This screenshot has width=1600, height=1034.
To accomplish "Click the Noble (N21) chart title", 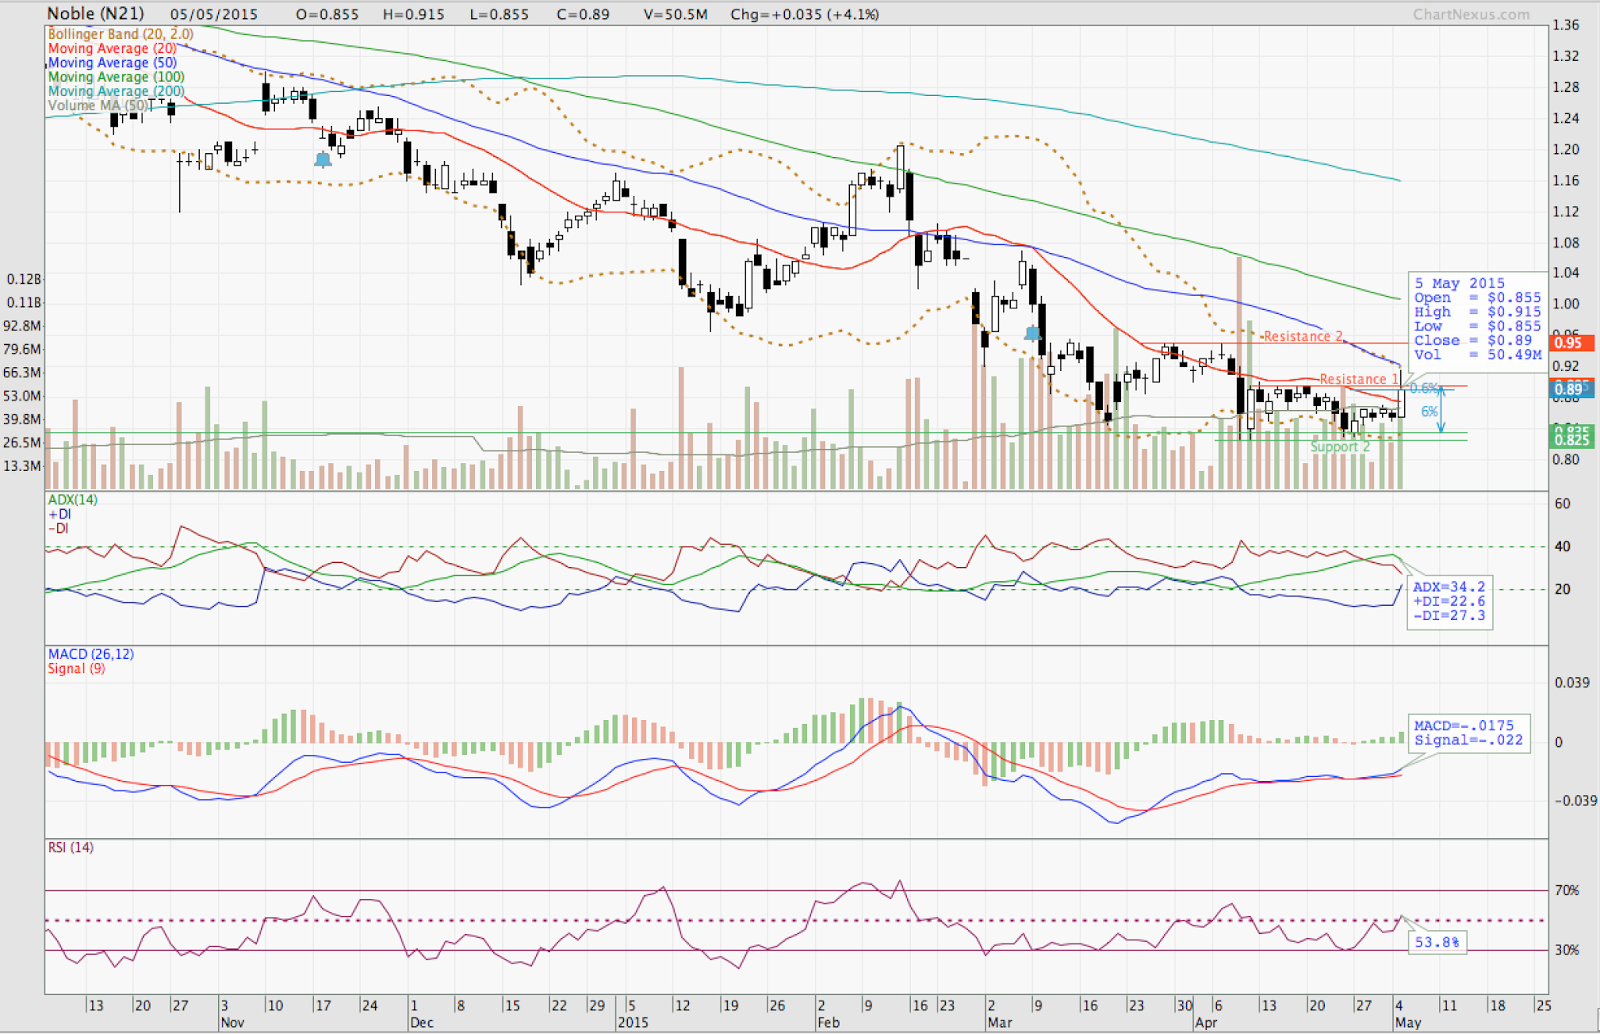I will (96, 13).
